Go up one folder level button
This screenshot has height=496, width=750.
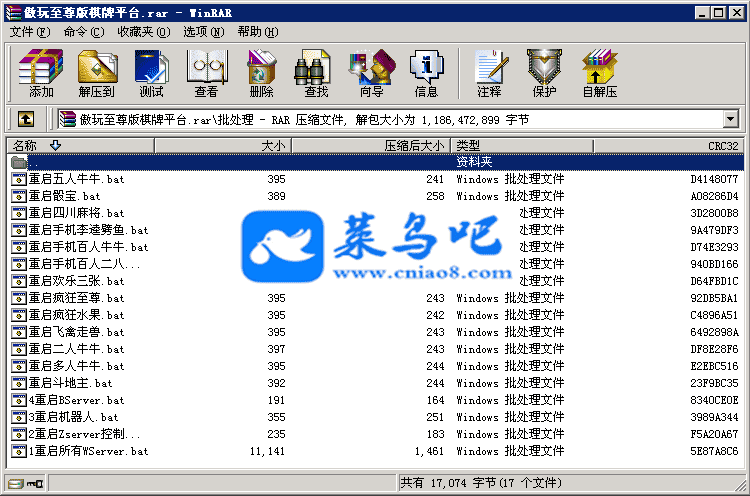[26, 120]
